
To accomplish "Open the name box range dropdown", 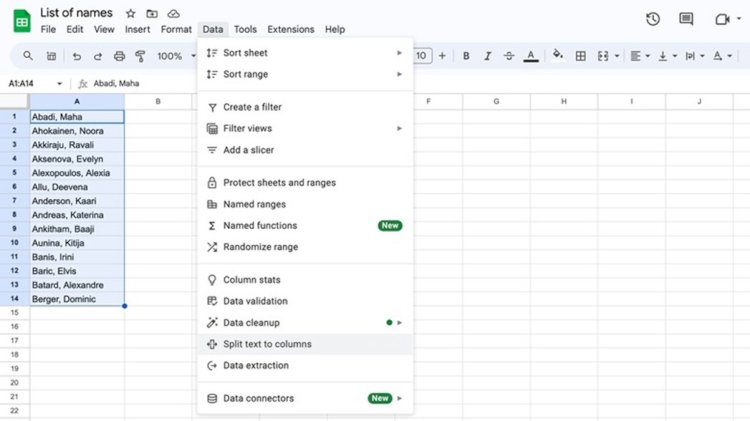I will point(59,84).
